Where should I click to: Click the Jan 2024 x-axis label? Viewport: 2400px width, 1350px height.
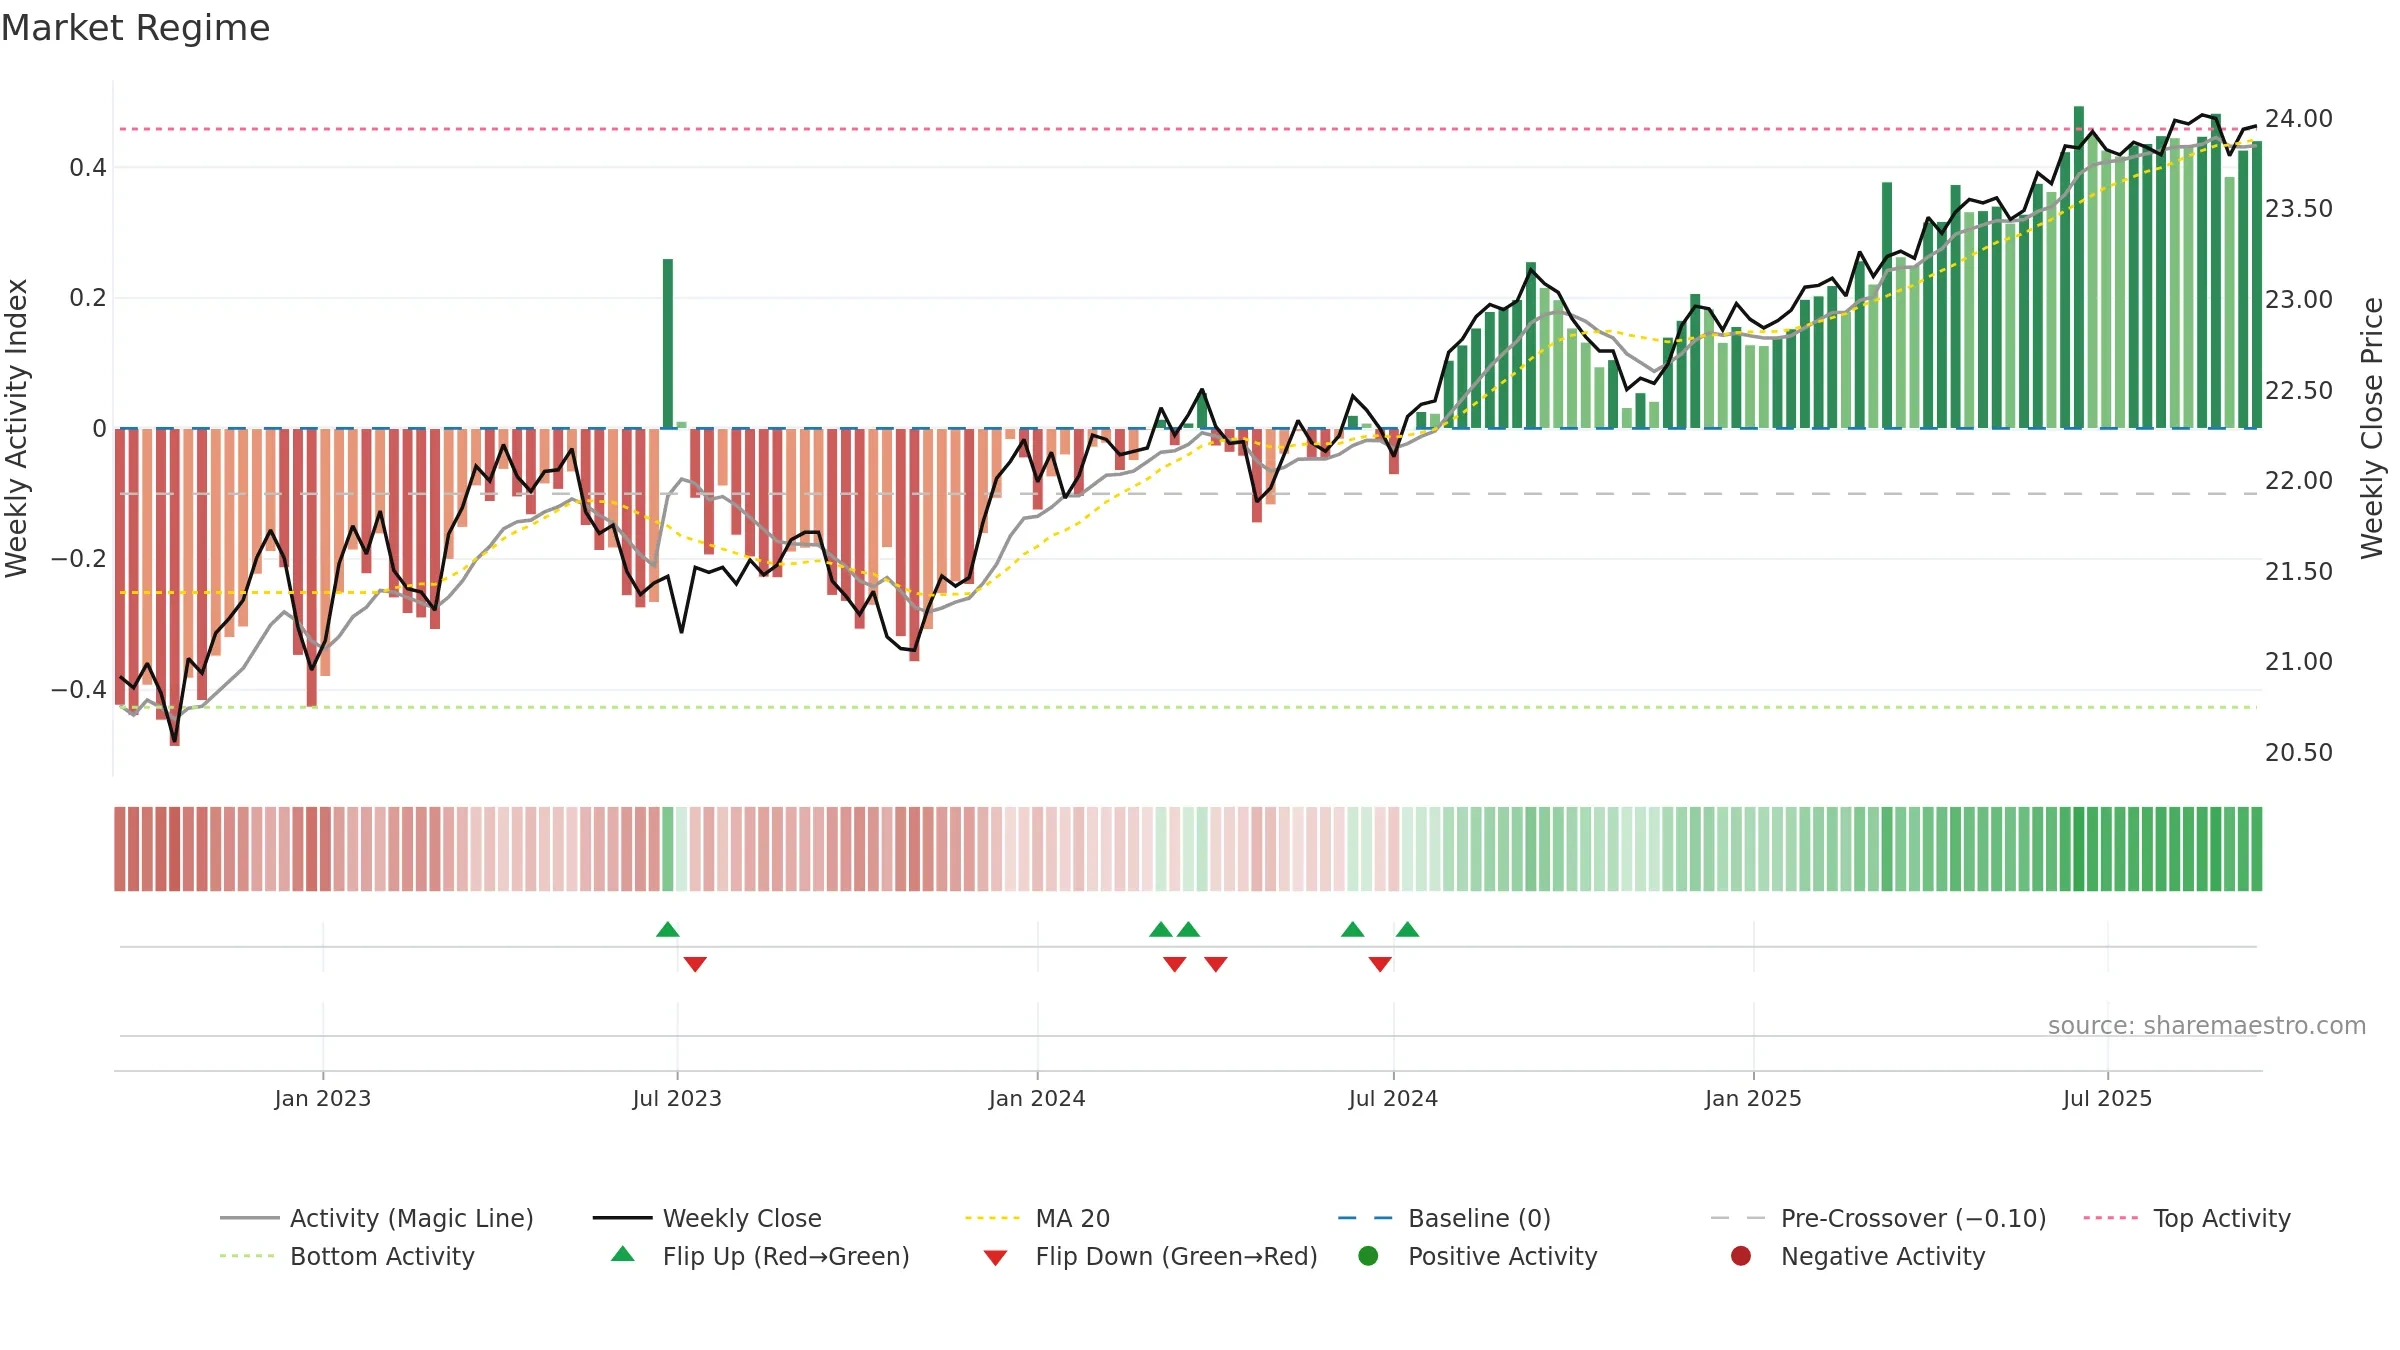pyautogui.click(x=1037, y=1098)
